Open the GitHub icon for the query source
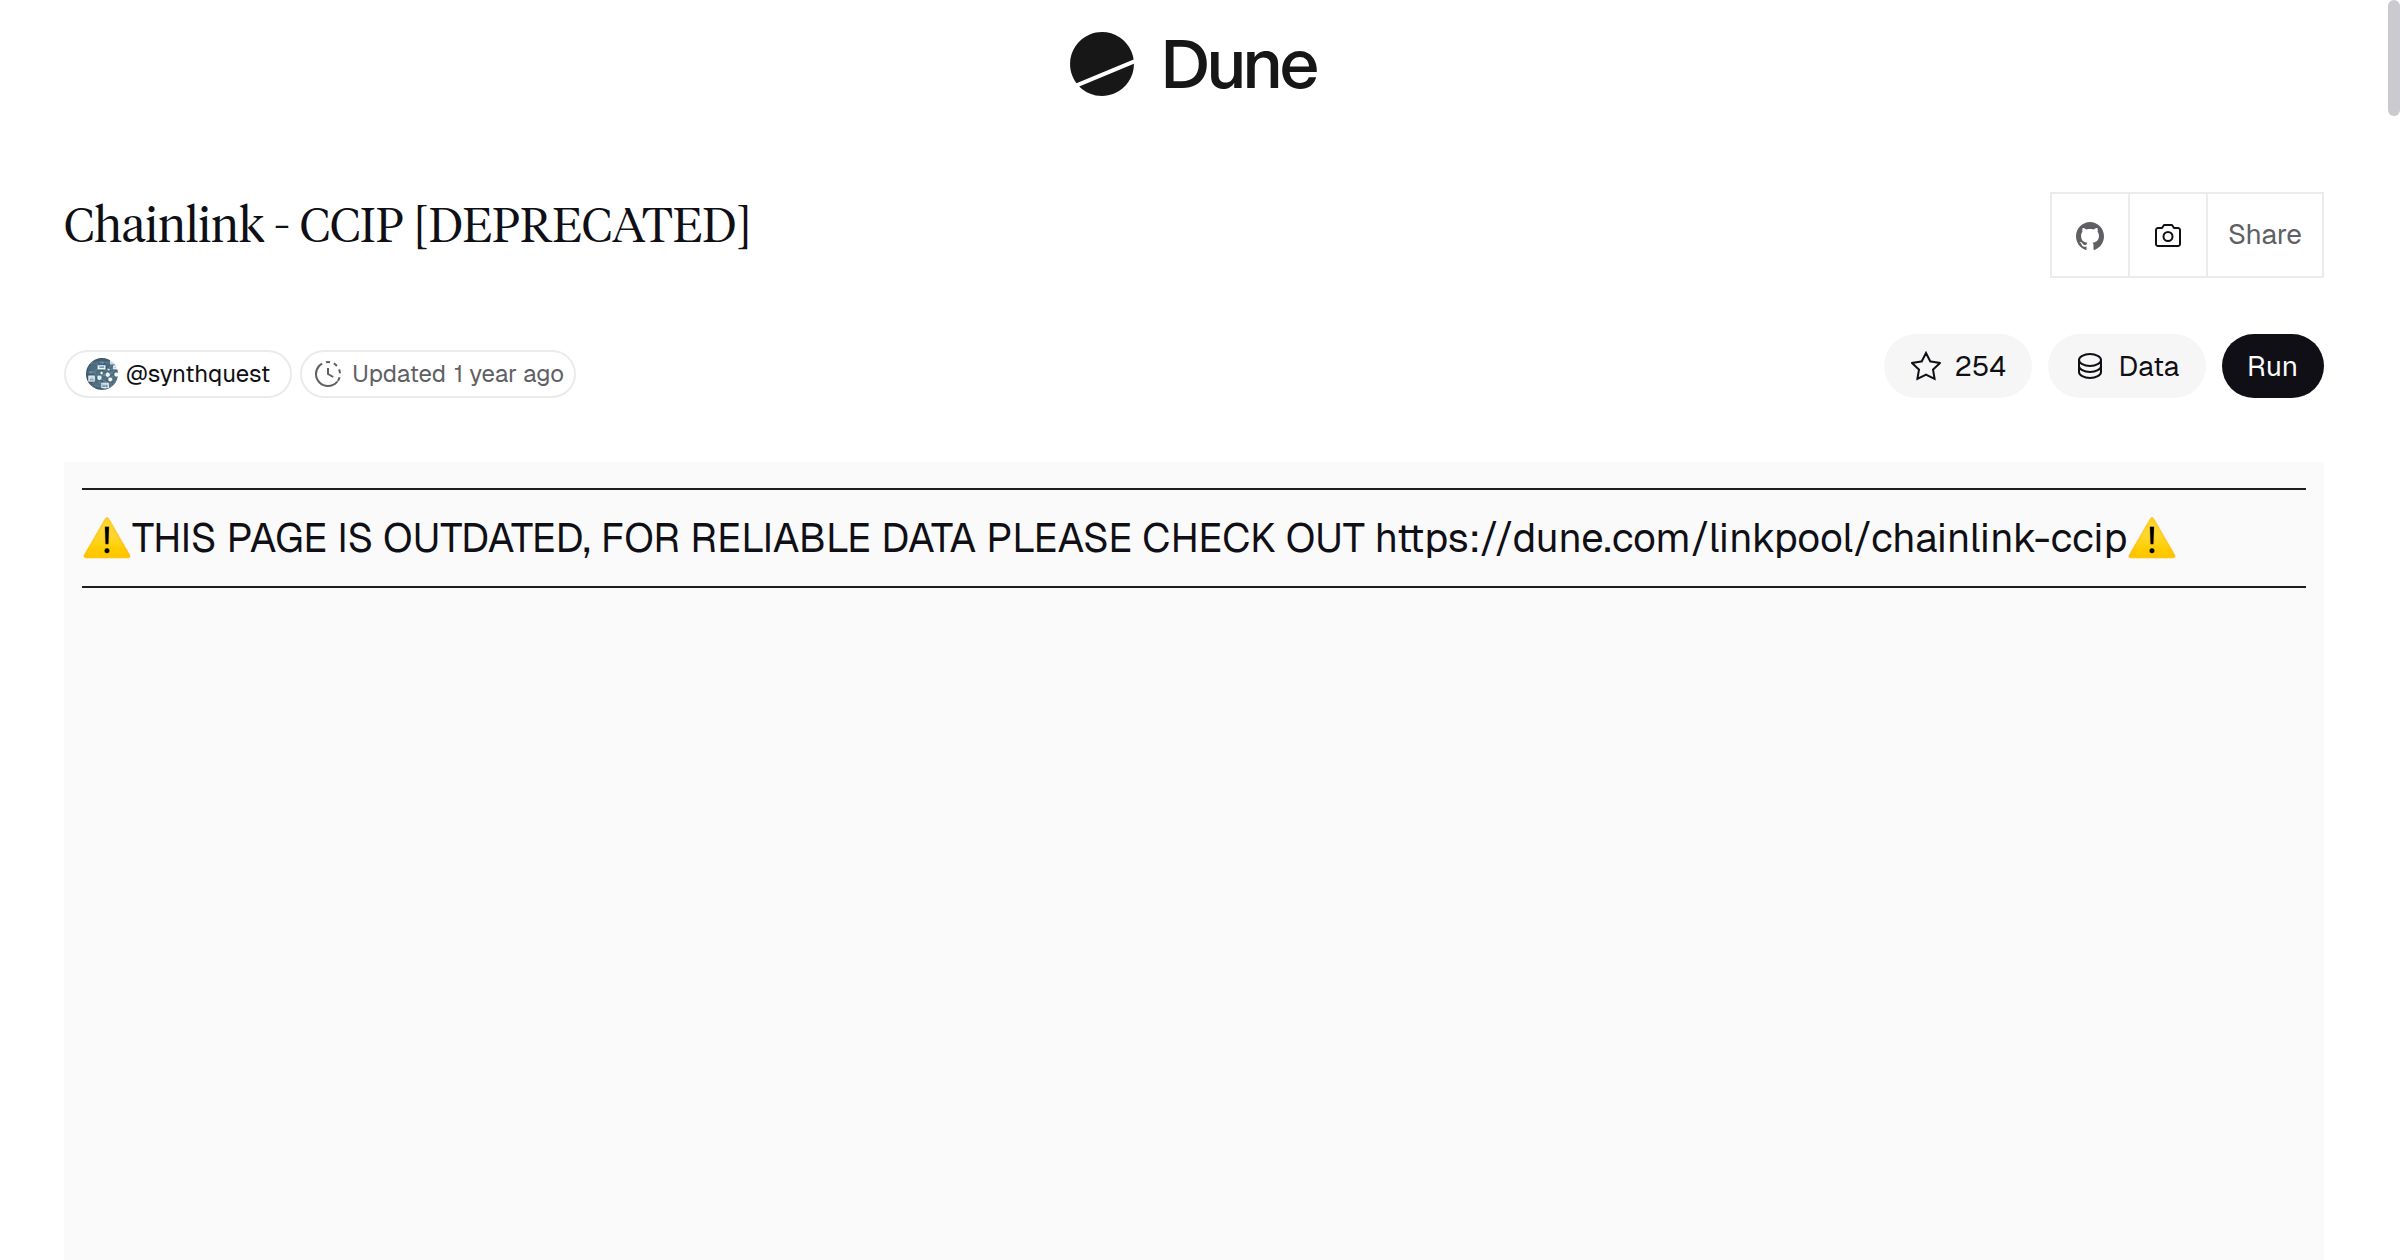Screen dimensions: 2400x1260 (2089, 234)
